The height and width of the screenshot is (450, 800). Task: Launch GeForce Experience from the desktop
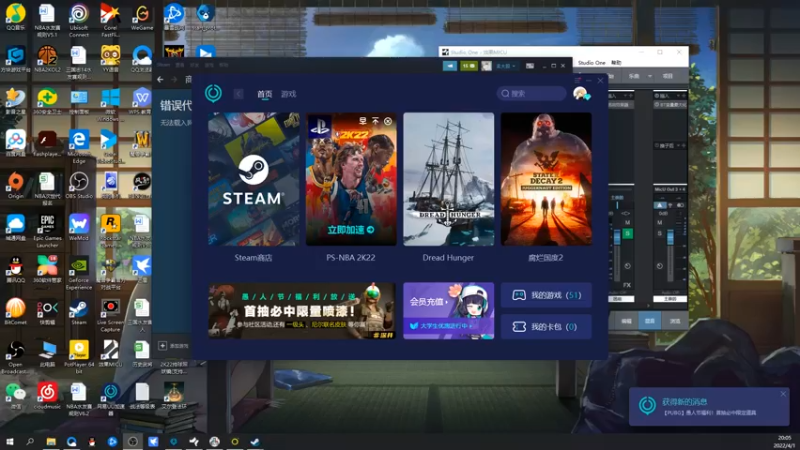point(79,273)
